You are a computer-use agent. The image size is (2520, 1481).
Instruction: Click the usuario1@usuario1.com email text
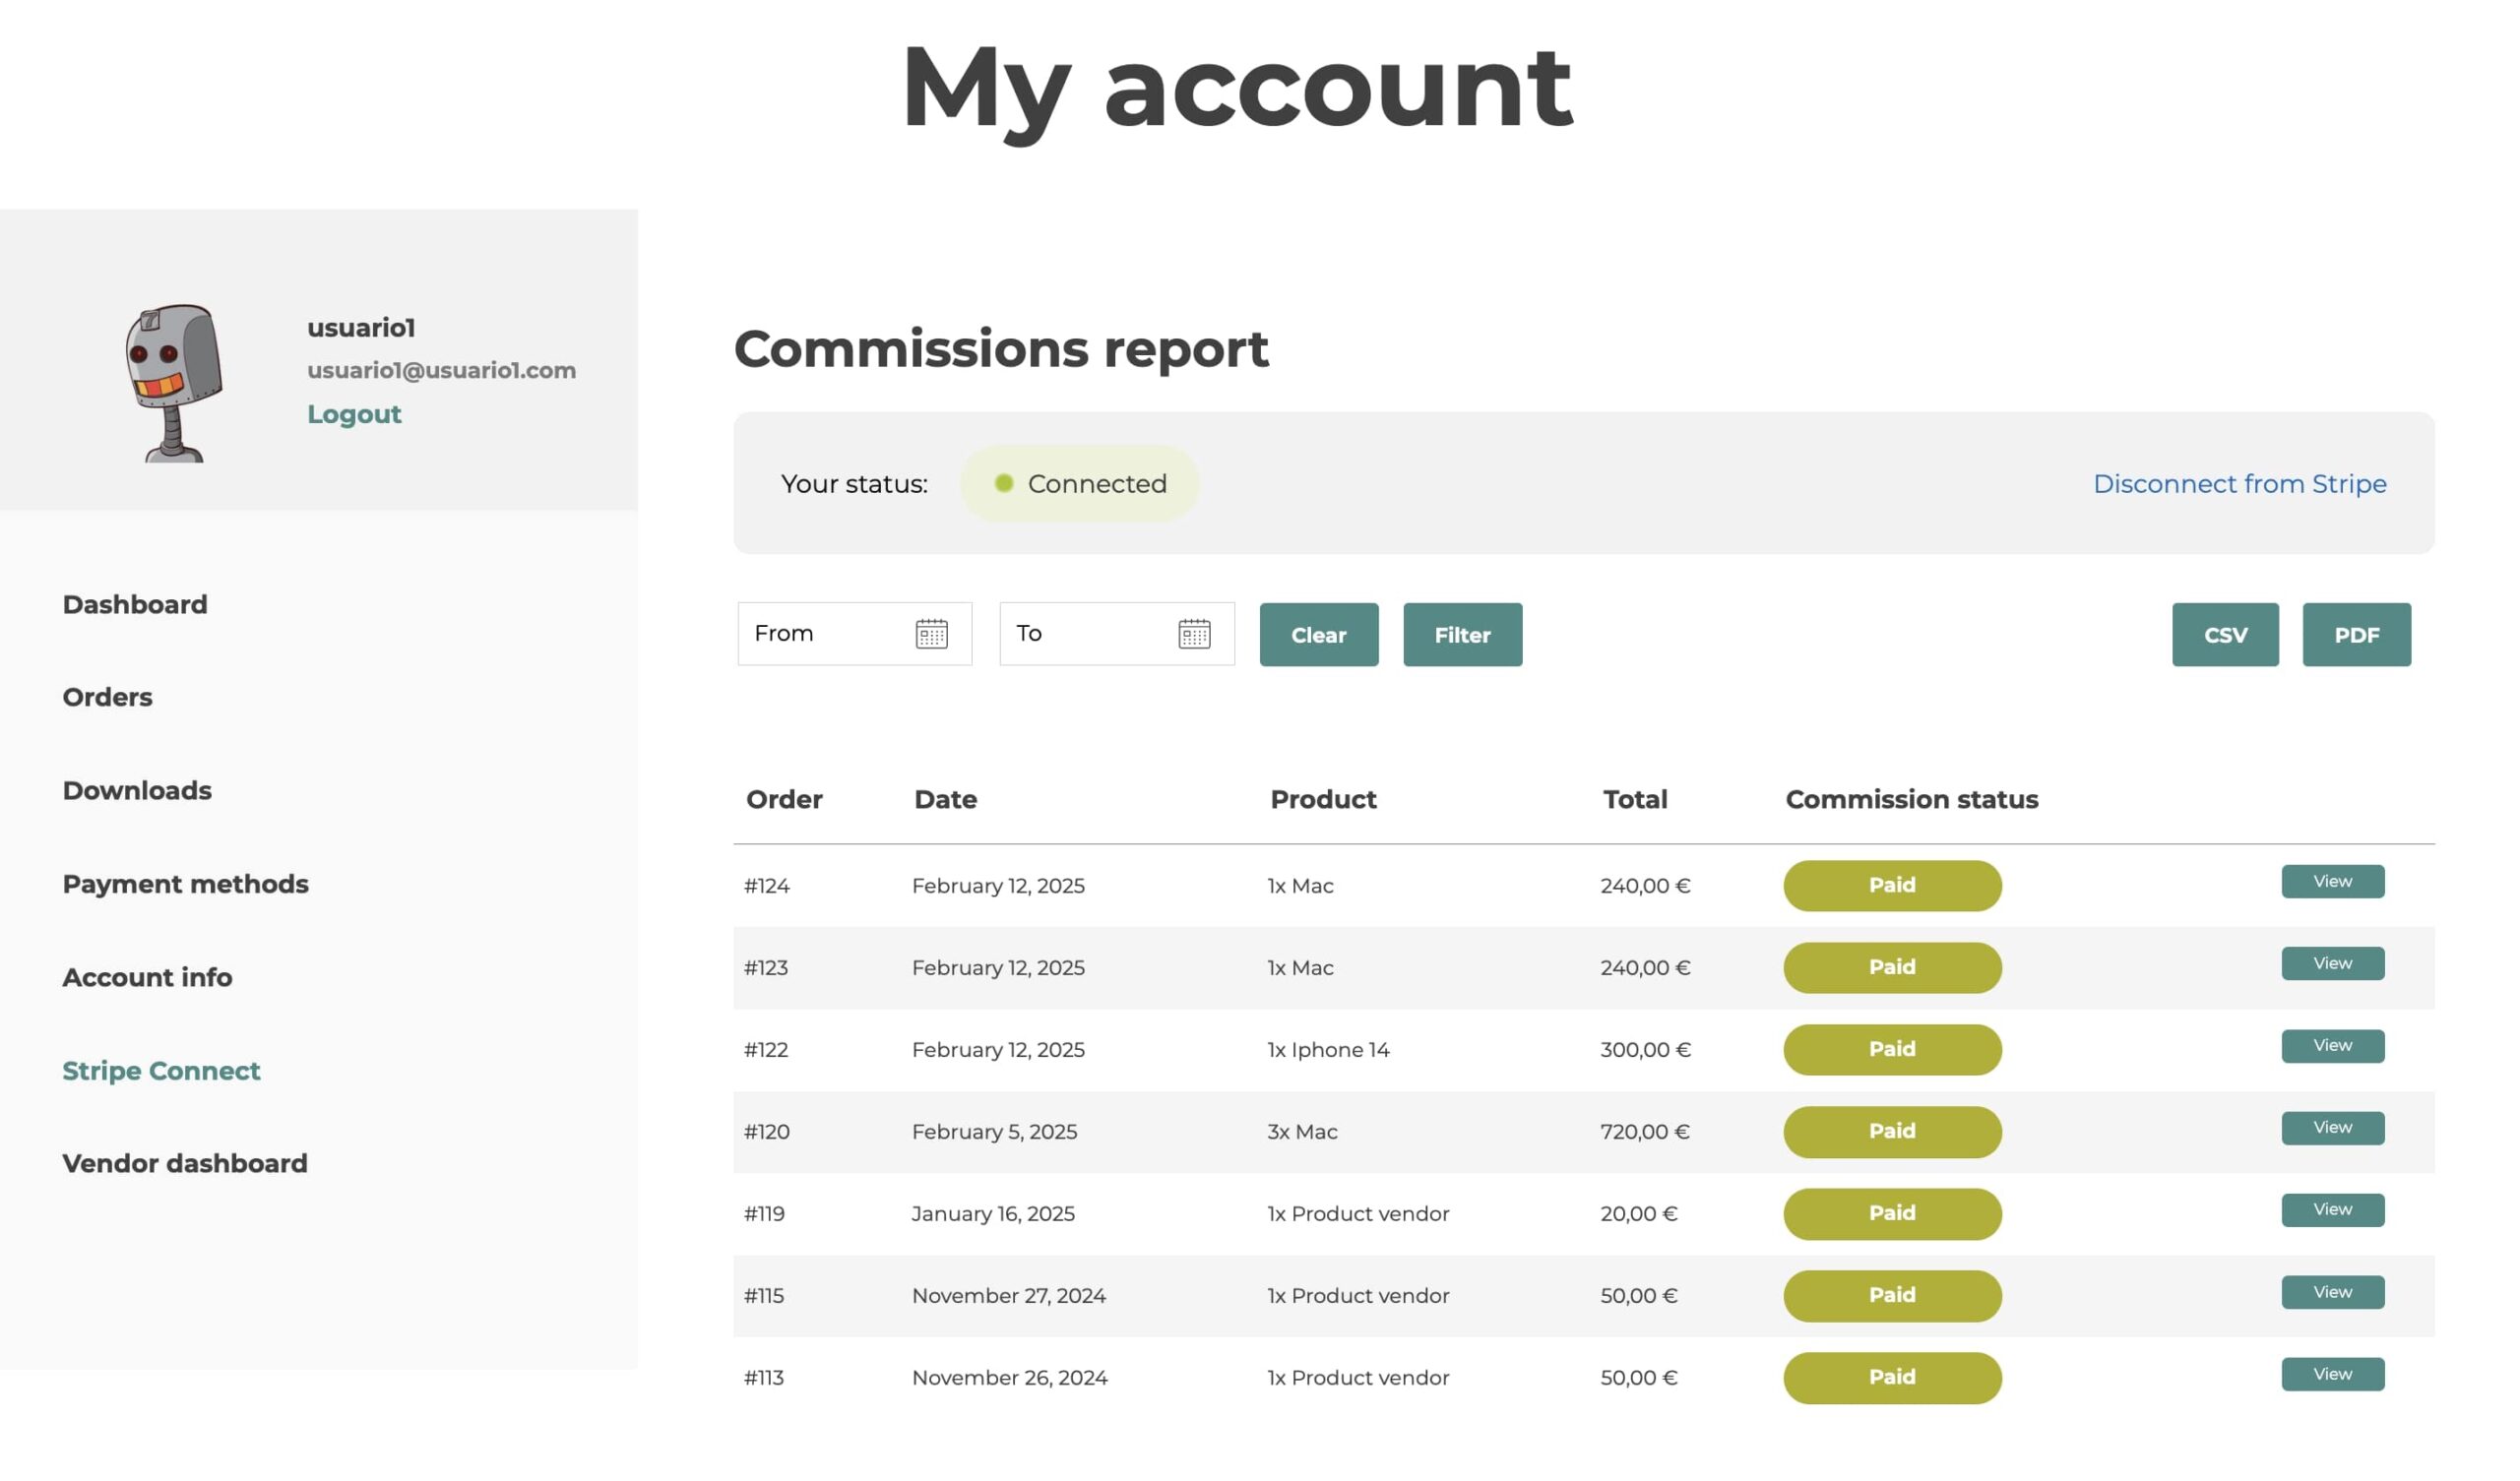pos(442,371)
